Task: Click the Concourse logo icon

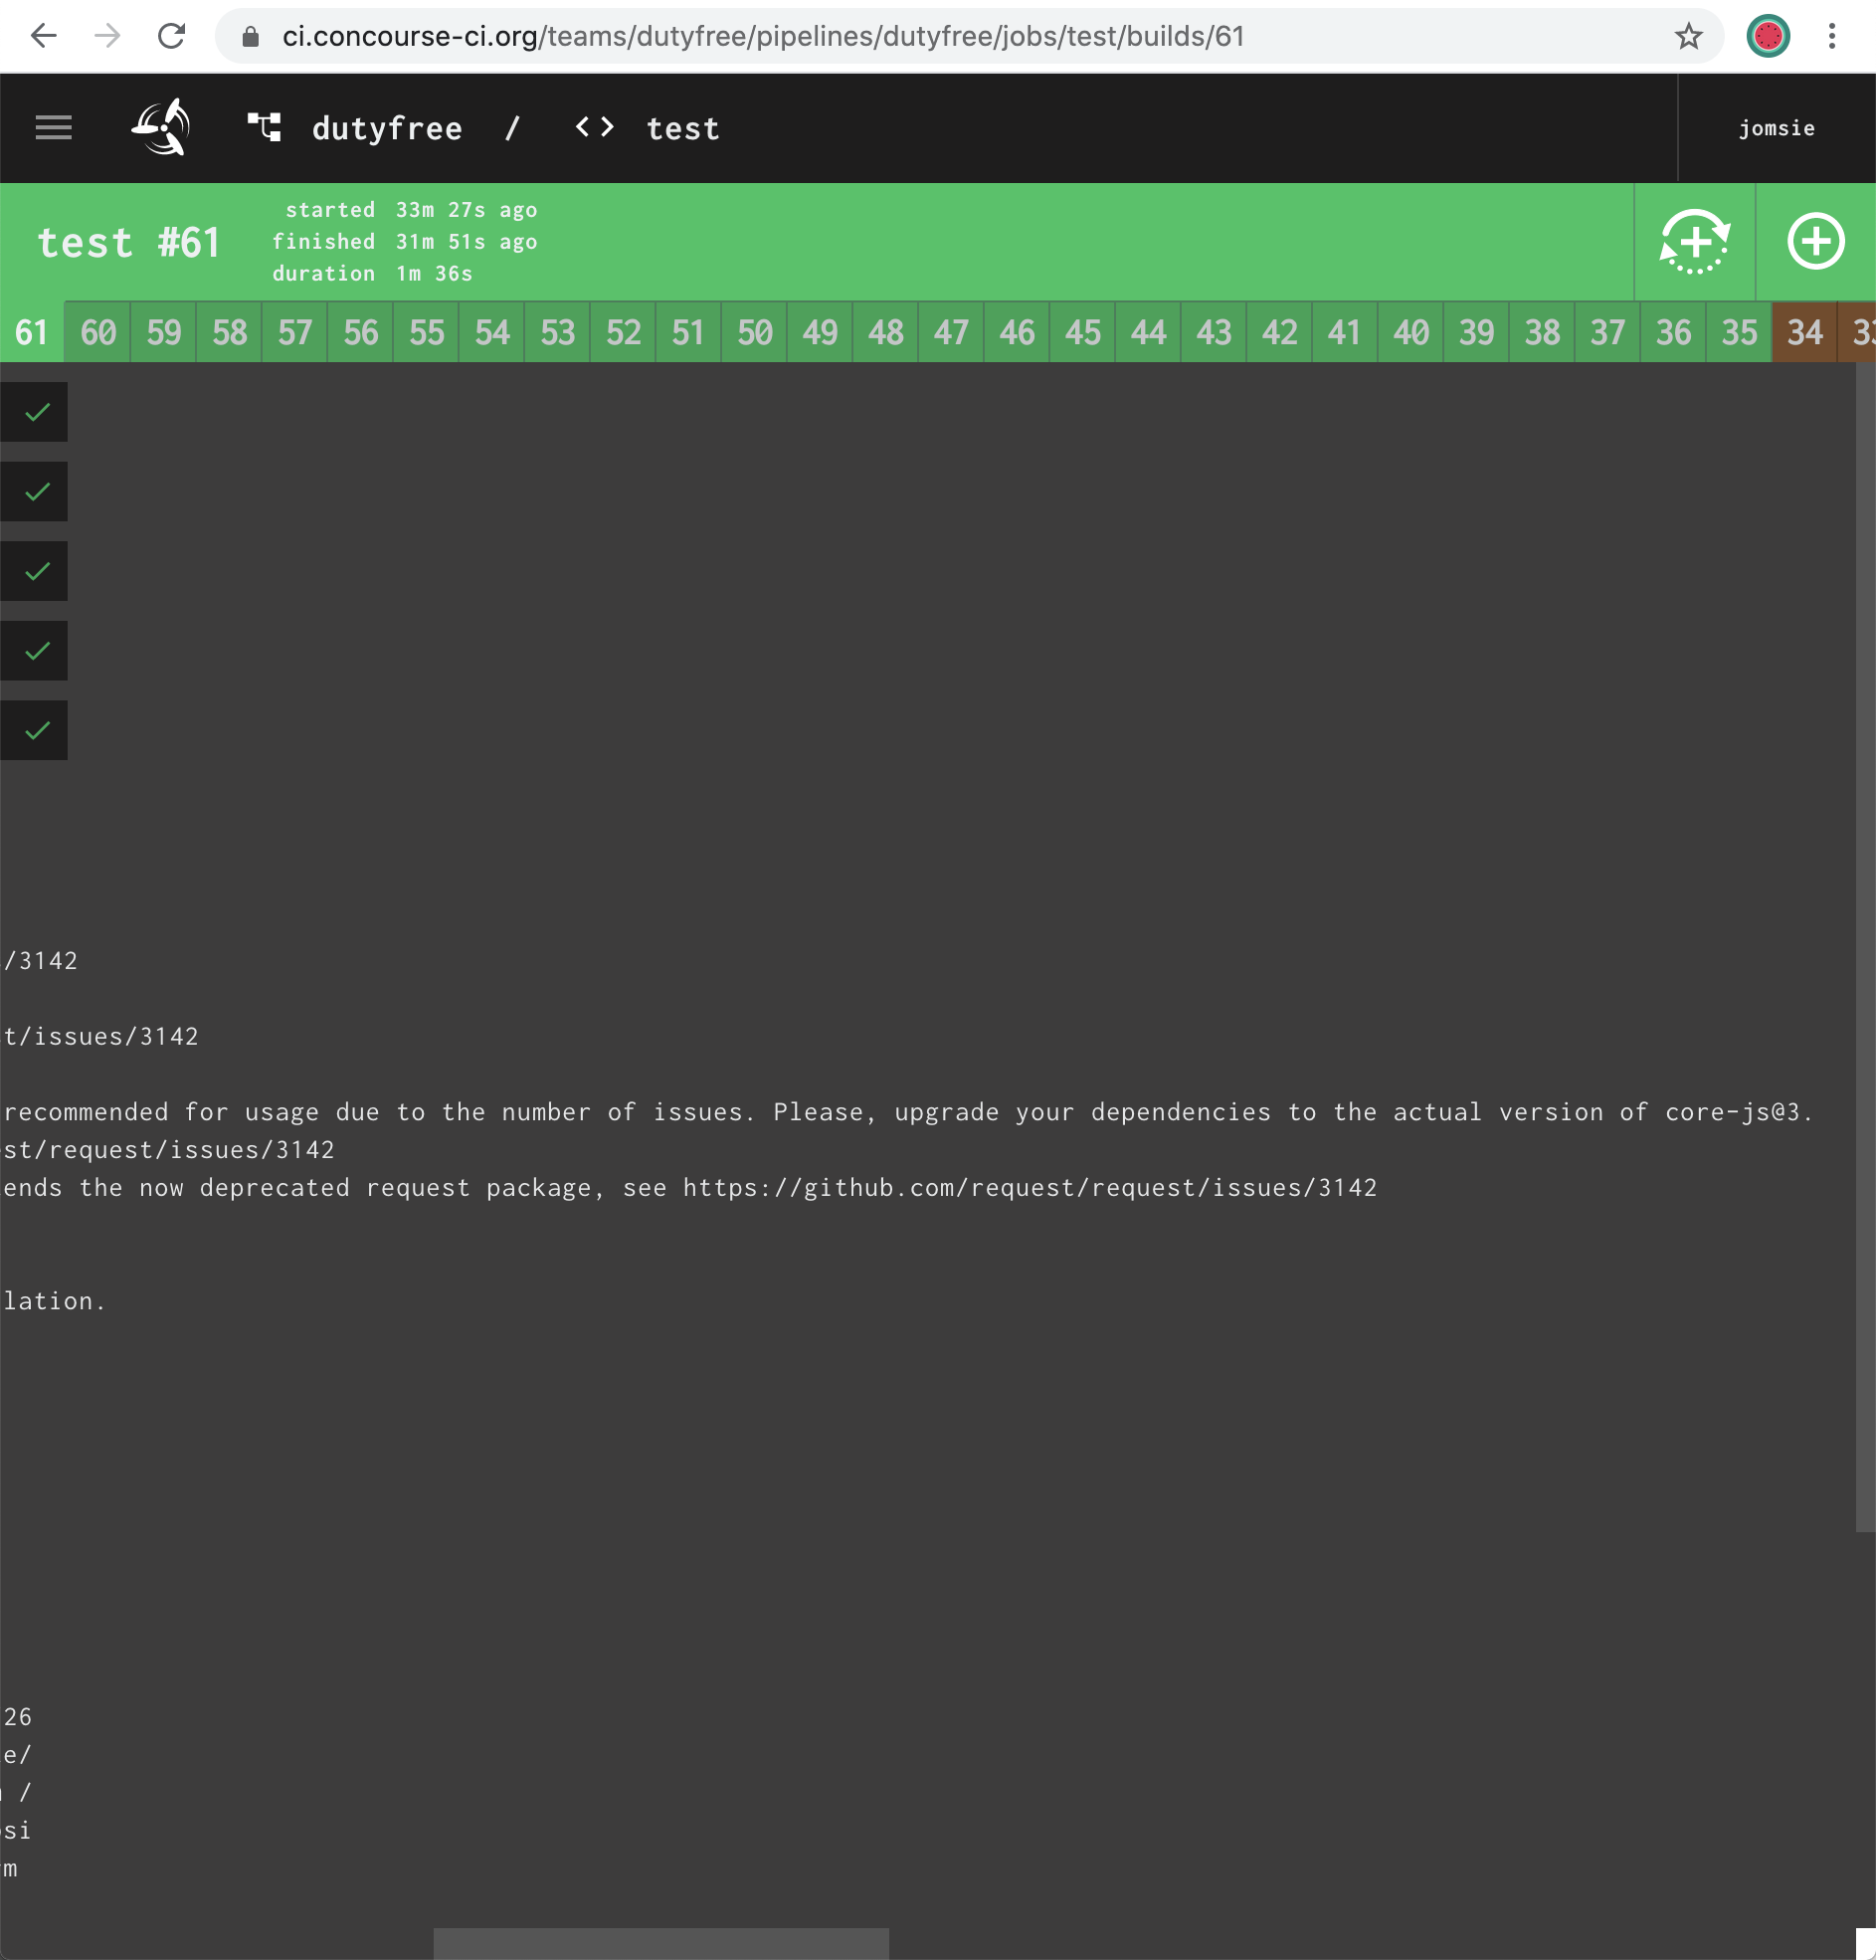Action: point(161,127)
